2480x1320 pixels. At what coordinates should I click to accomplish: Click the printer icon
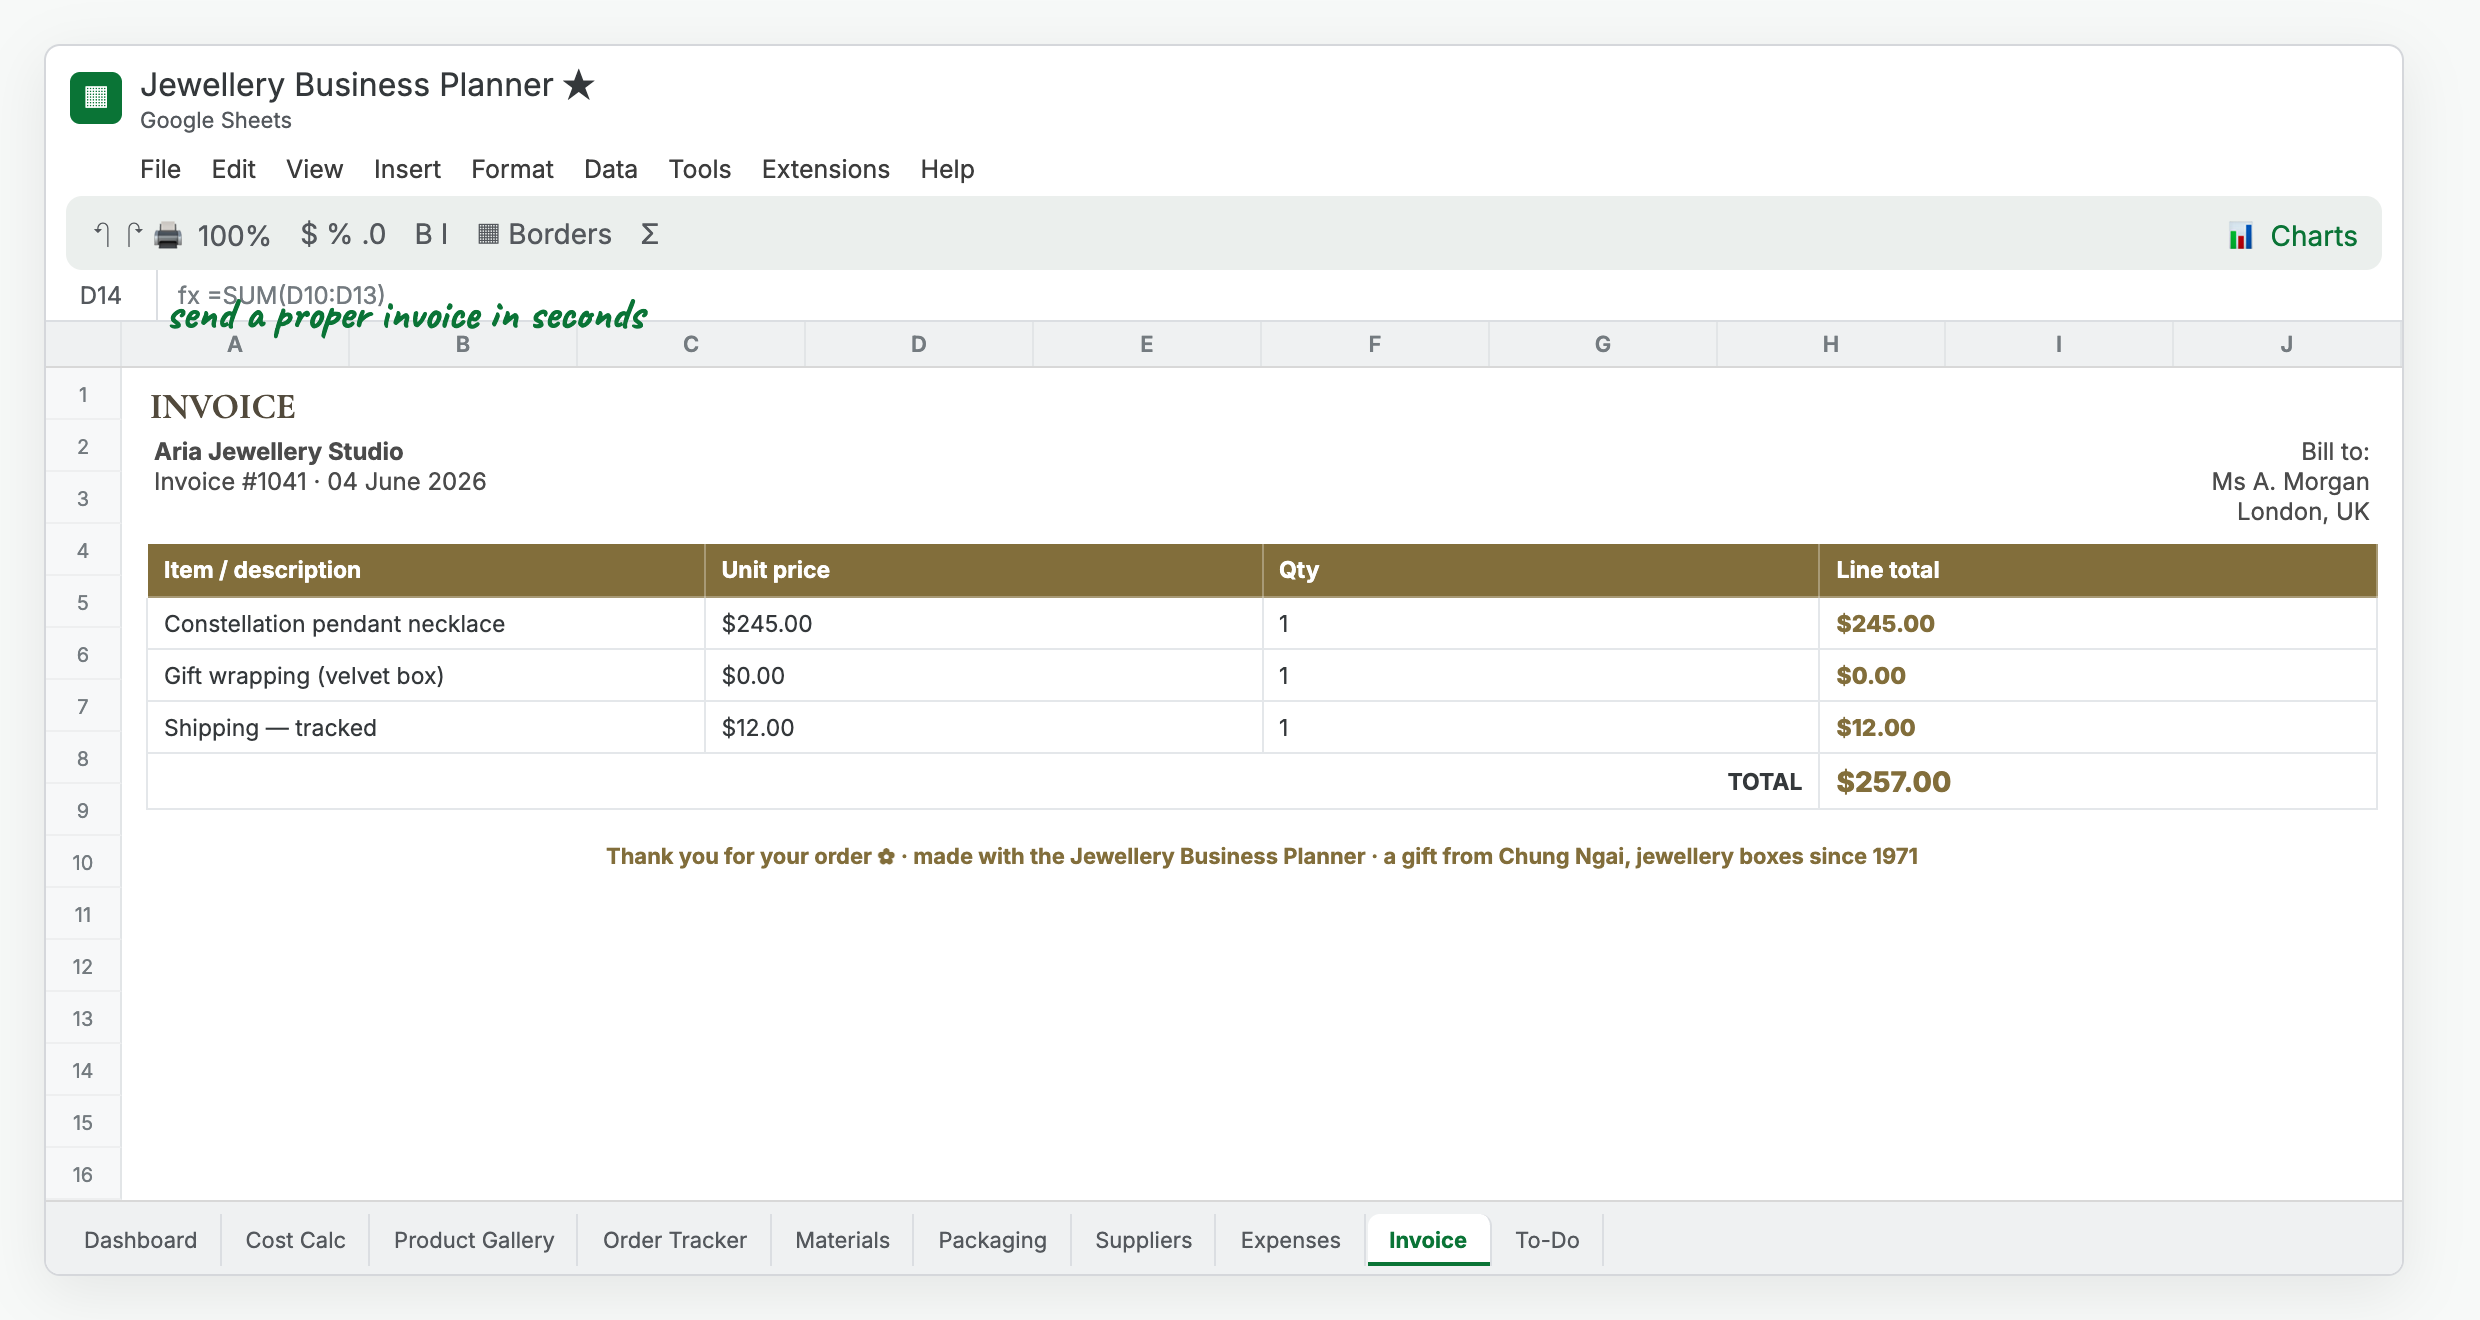[168, 235]
